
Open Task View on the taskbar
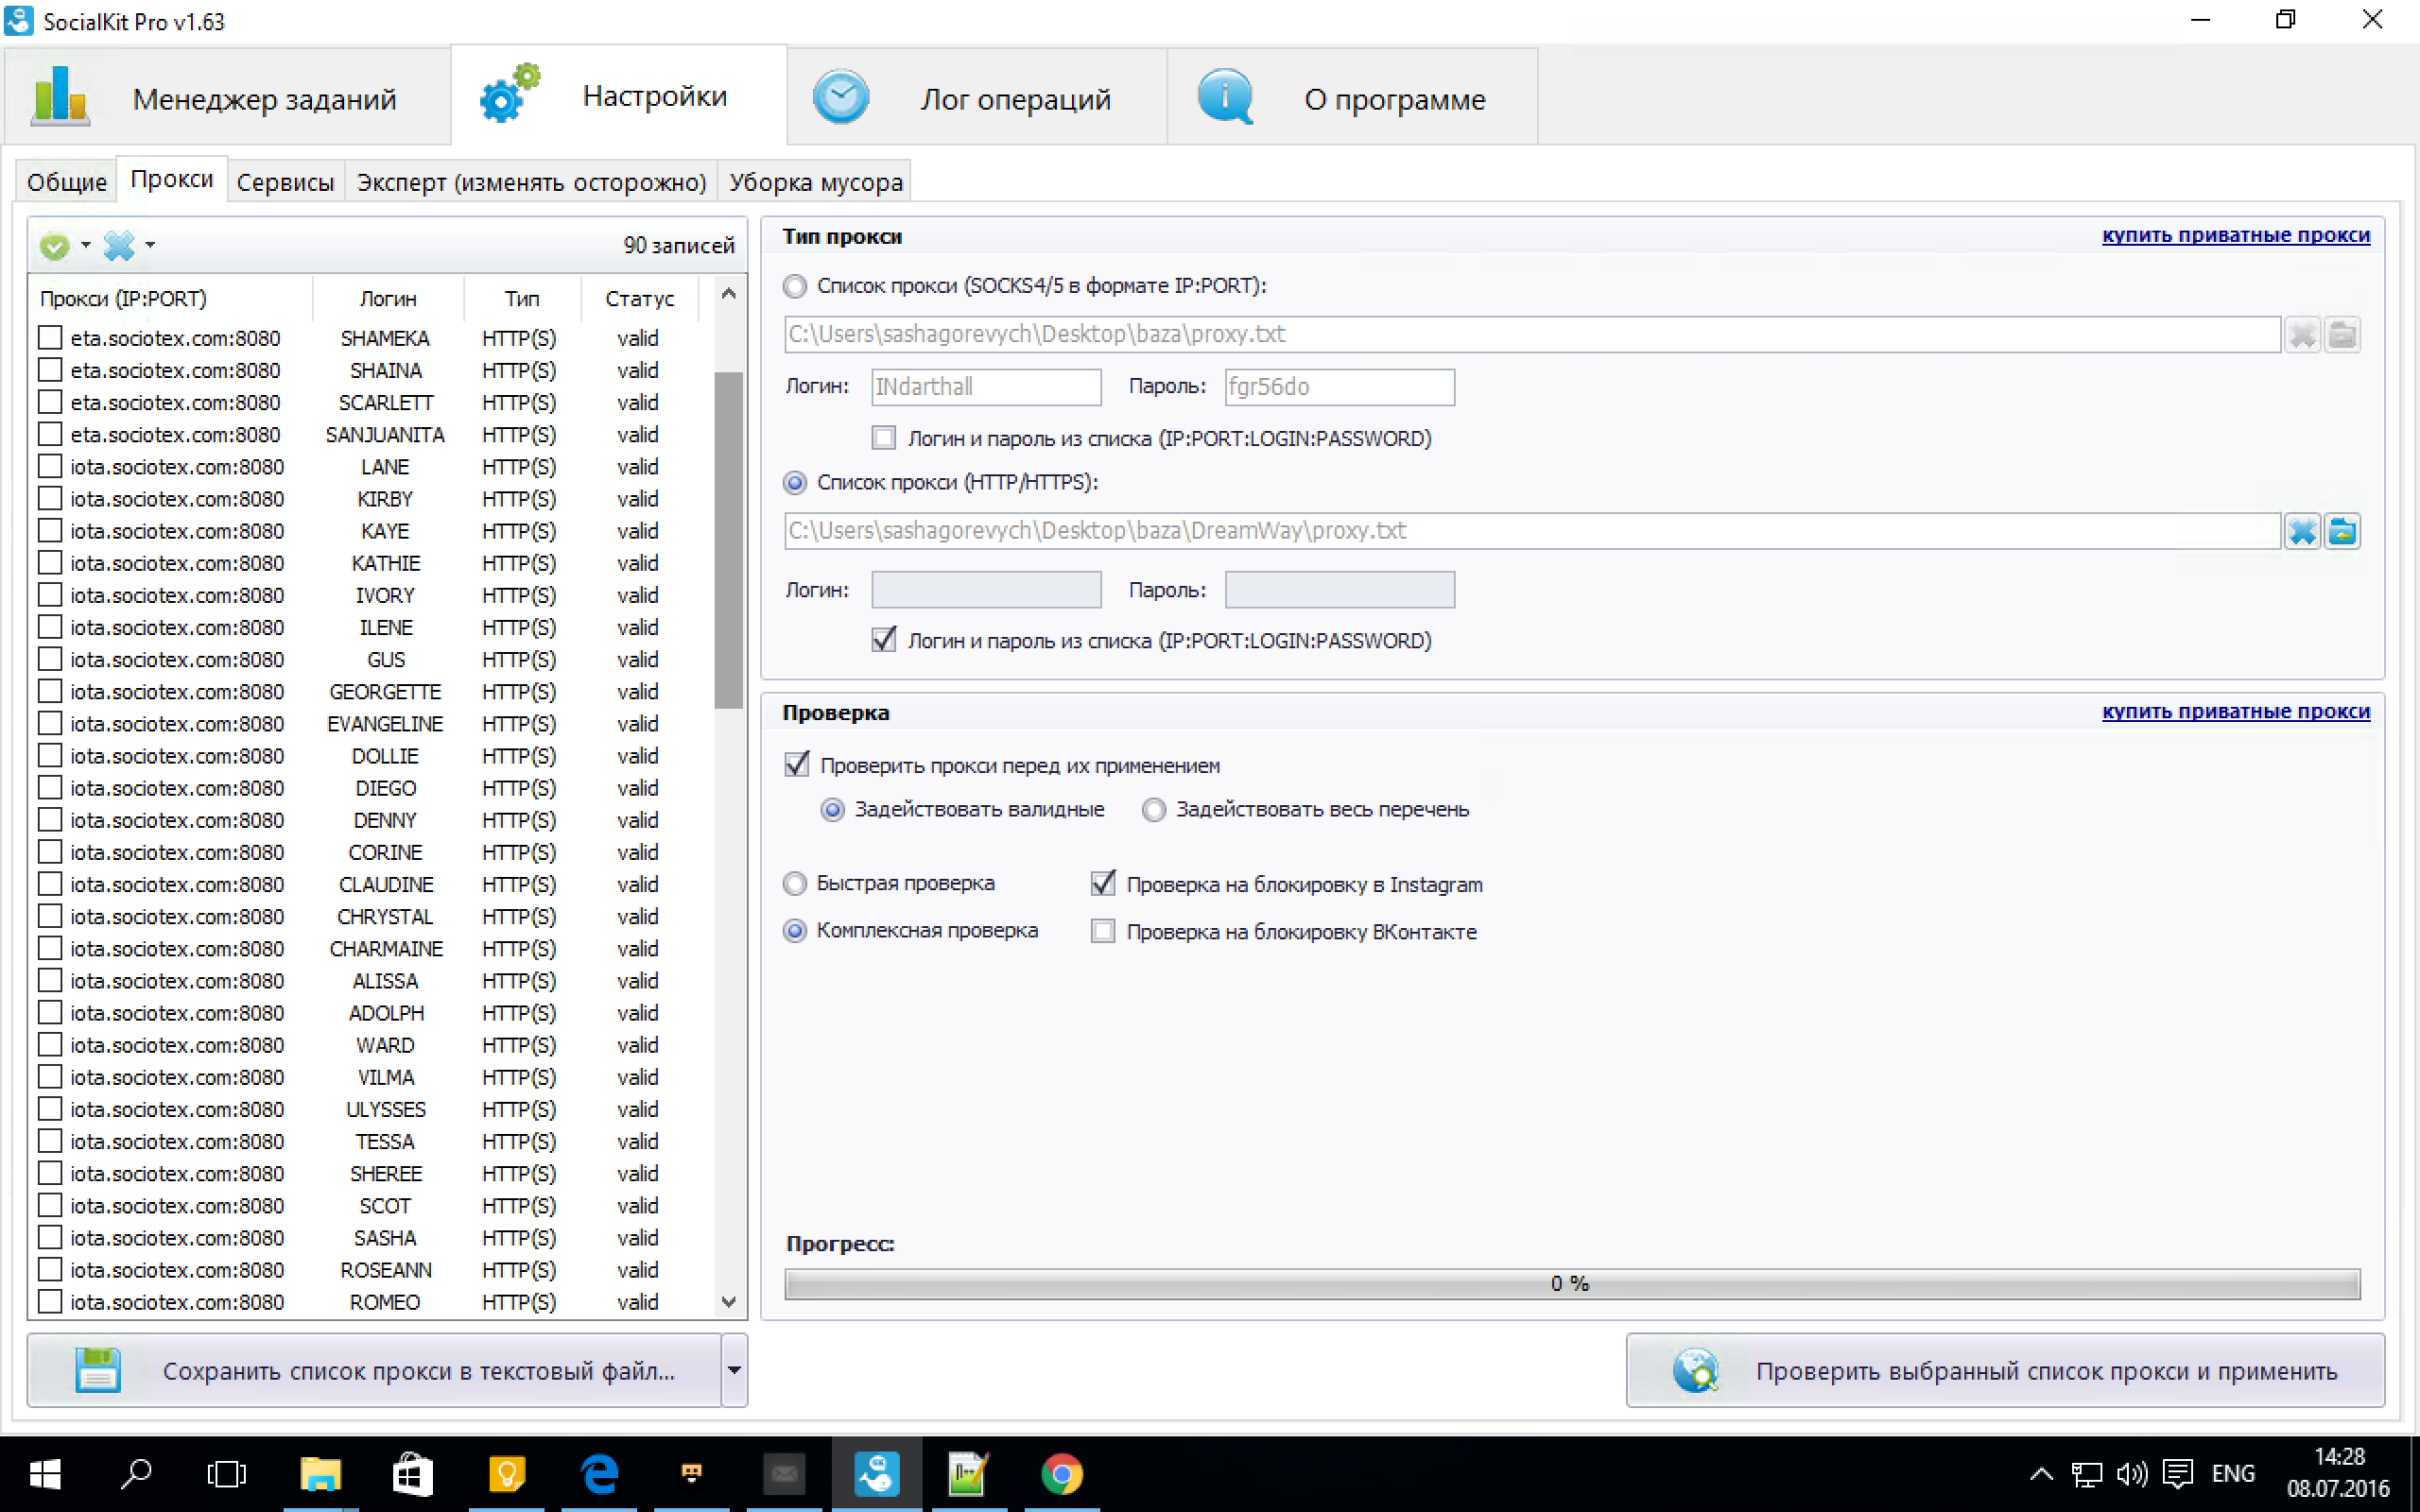(x=227, y=1474)
